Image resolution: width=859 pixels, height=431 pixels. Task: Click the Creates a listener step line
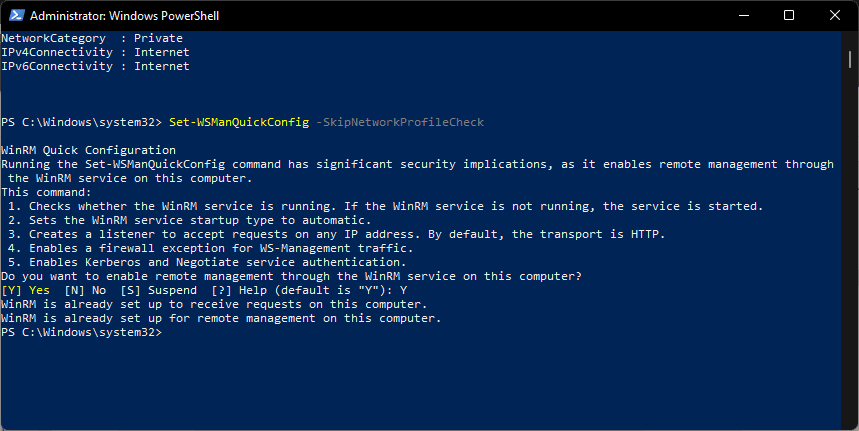pyautogui.click(x=336, y=234)
